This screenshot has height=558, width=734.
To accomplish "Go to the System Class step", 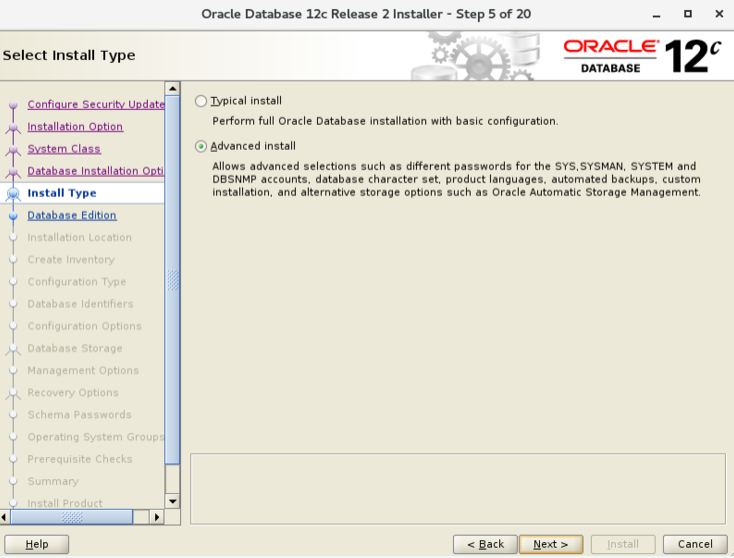I will click(64, 149).
